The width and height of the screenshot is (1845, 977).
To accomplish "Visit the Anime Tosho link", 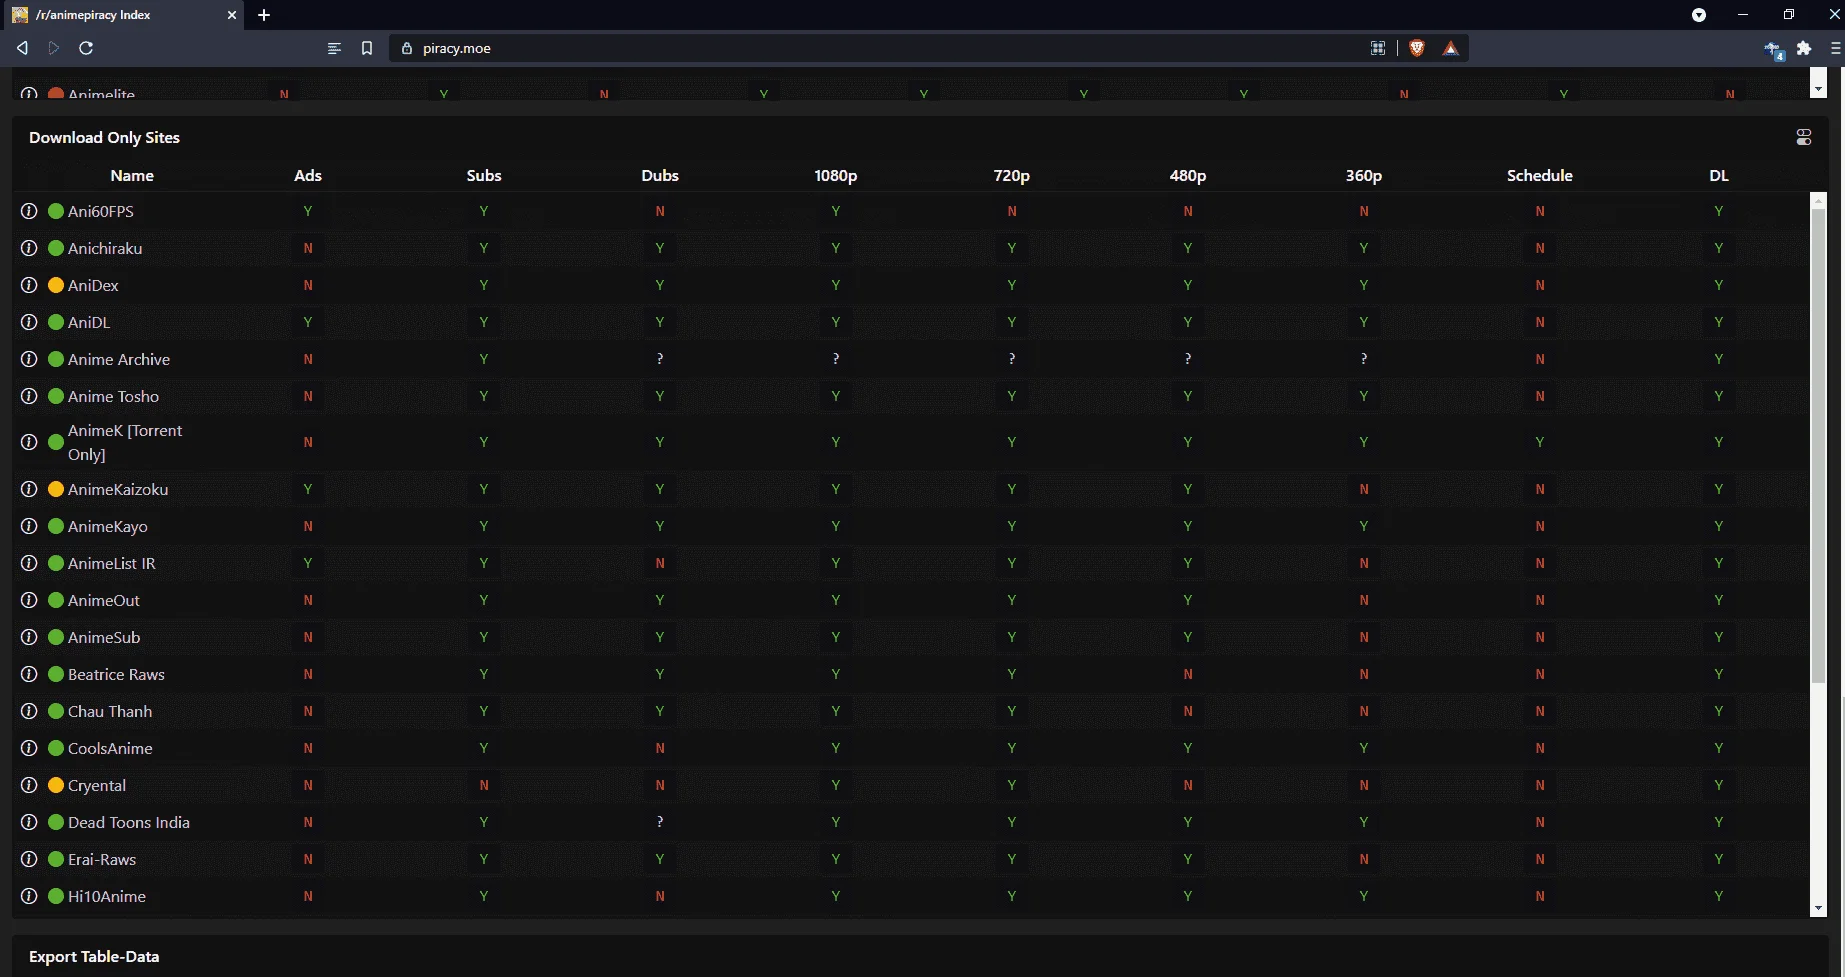I will pos(113,396).
